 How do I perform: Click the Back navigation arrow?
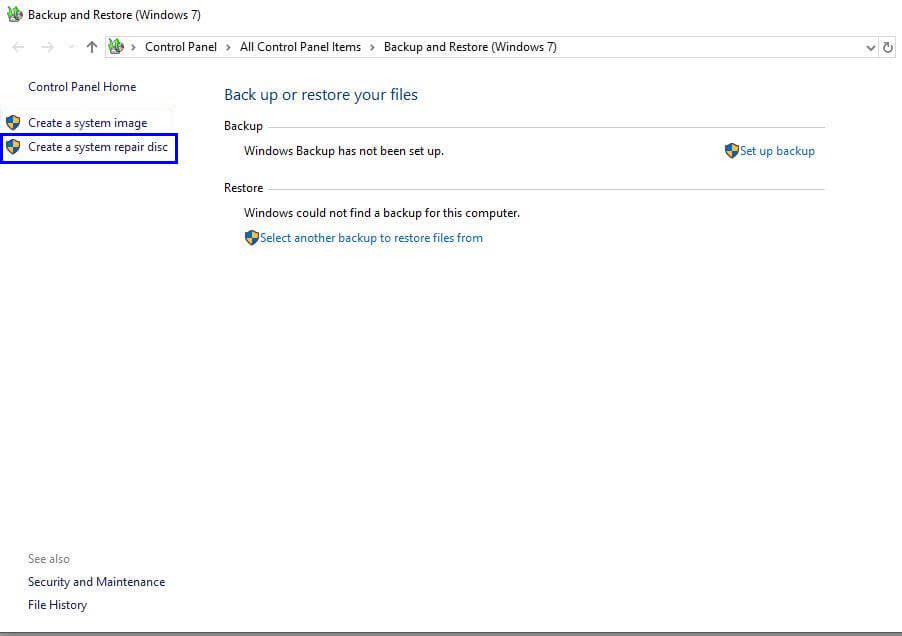(18, 47)
